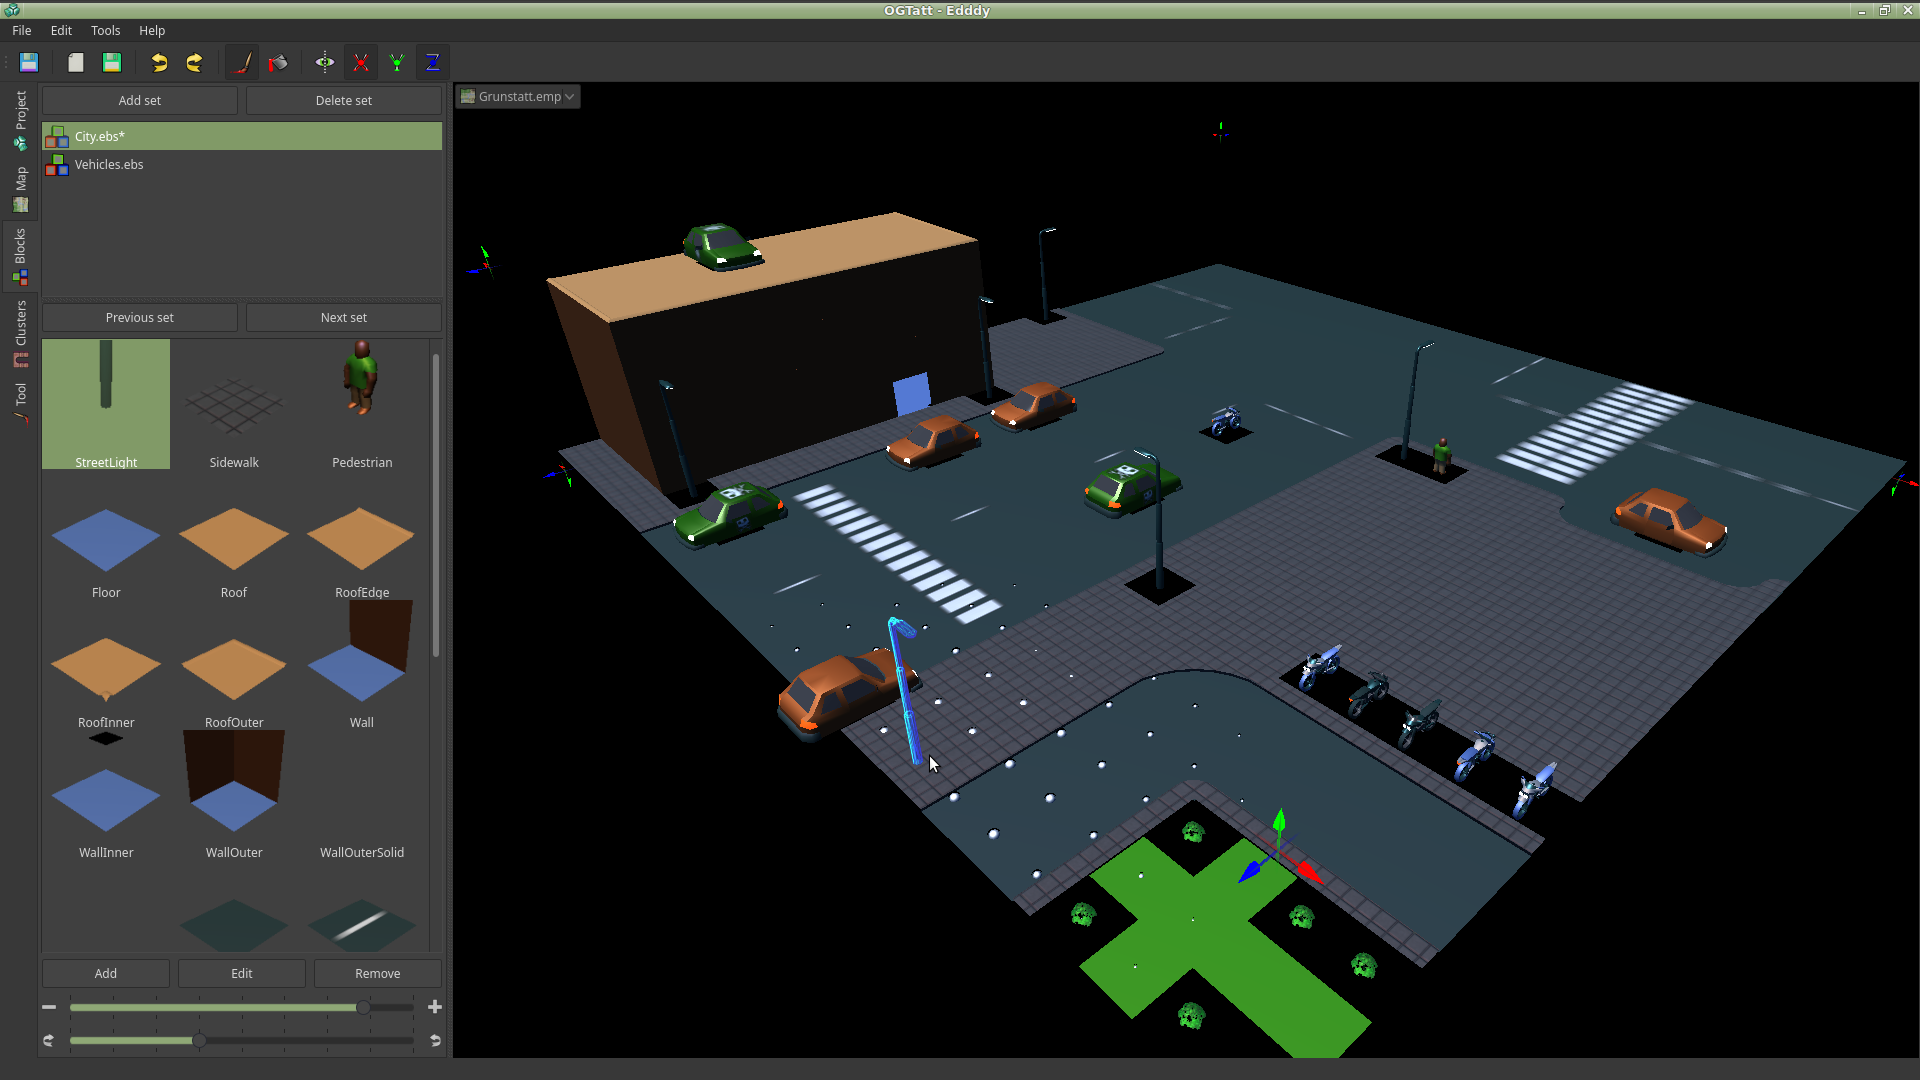
Task: Open the Help menu
Action: 152,30
